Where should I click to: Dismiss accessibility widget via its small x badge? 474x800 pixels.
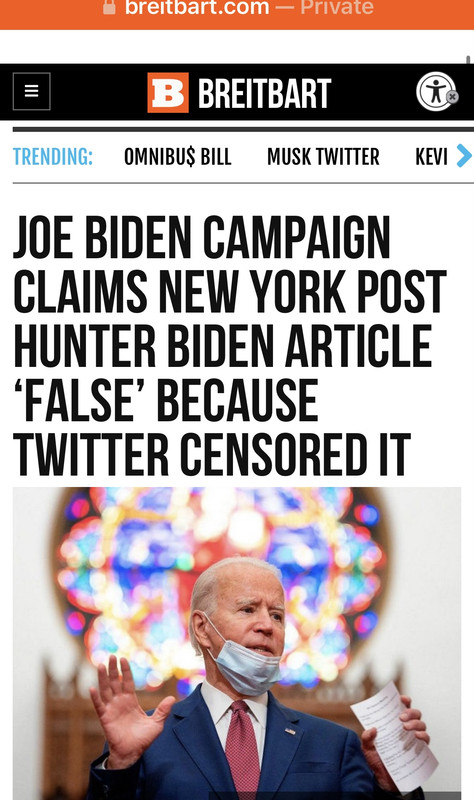coord(452,96)
